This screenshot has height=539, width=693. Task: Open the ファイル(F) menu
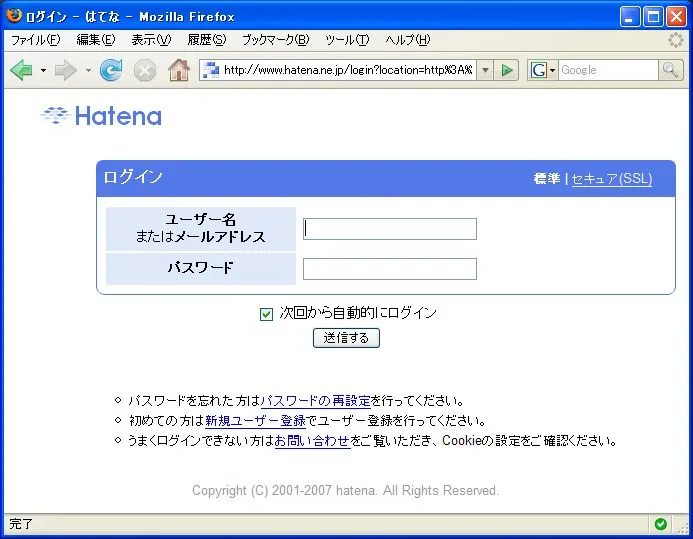tap(35, 40)
